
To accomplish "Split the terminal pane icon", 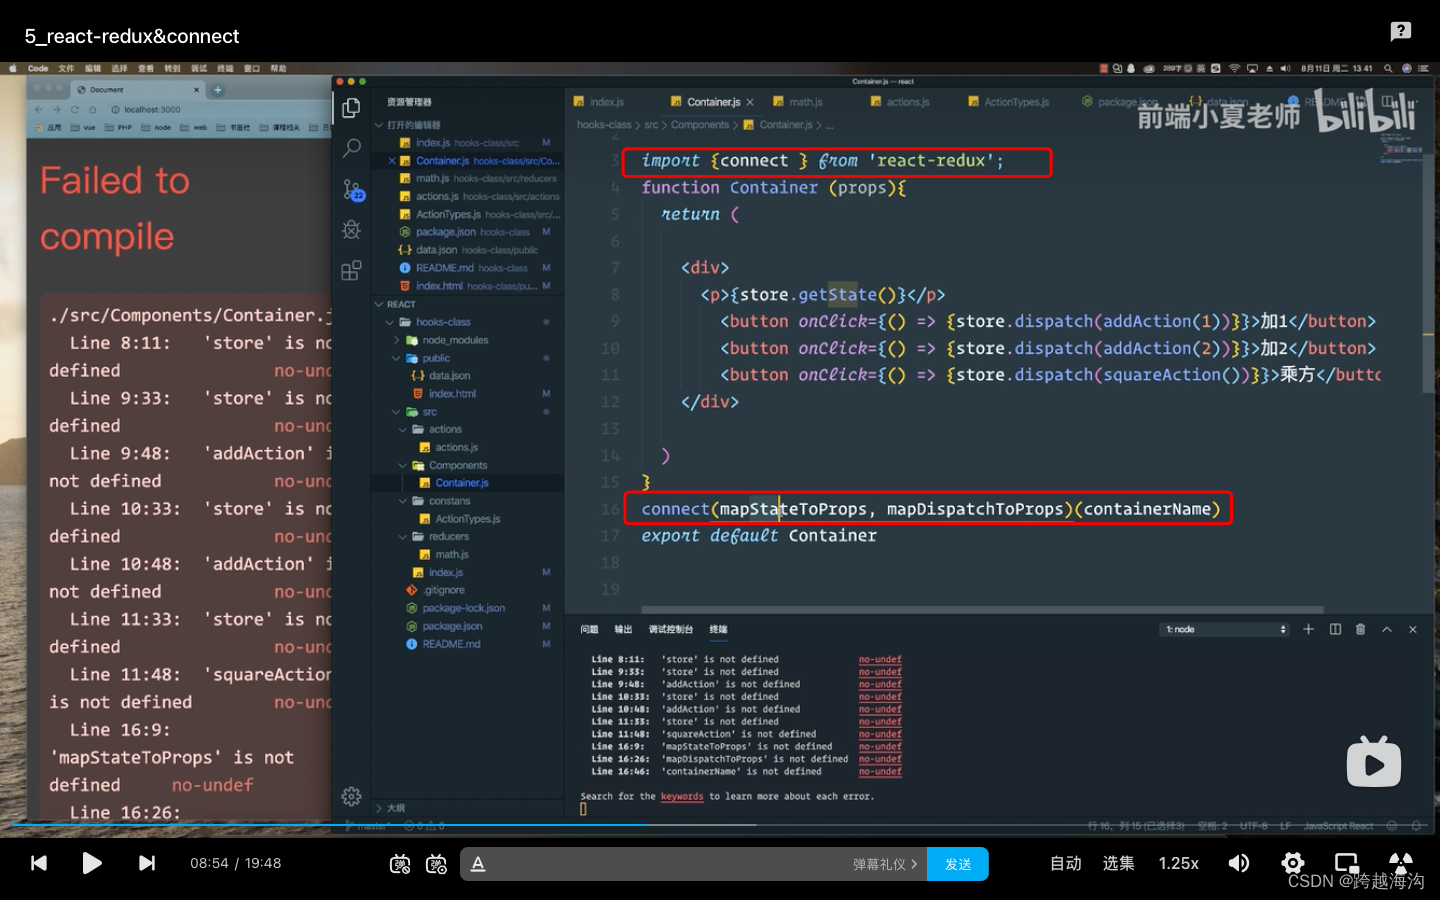I will (x=1335, y=629).
